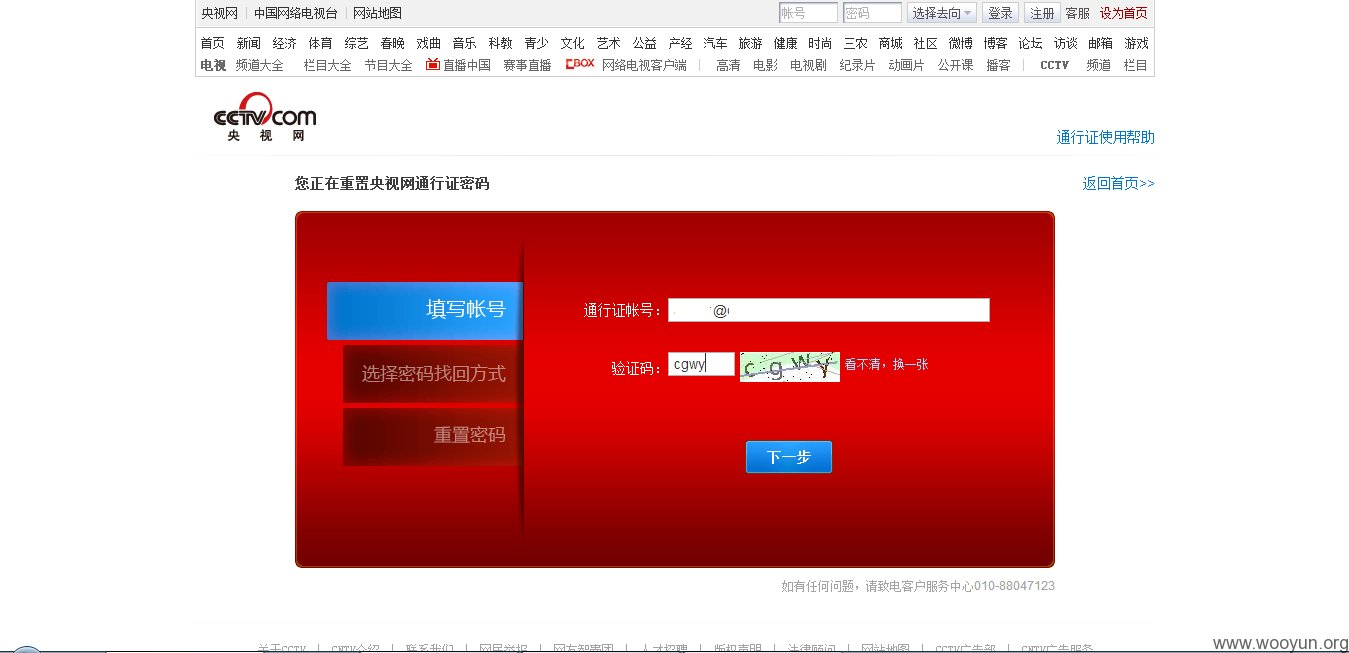Click the 登录 button

tap(1000, 13)
